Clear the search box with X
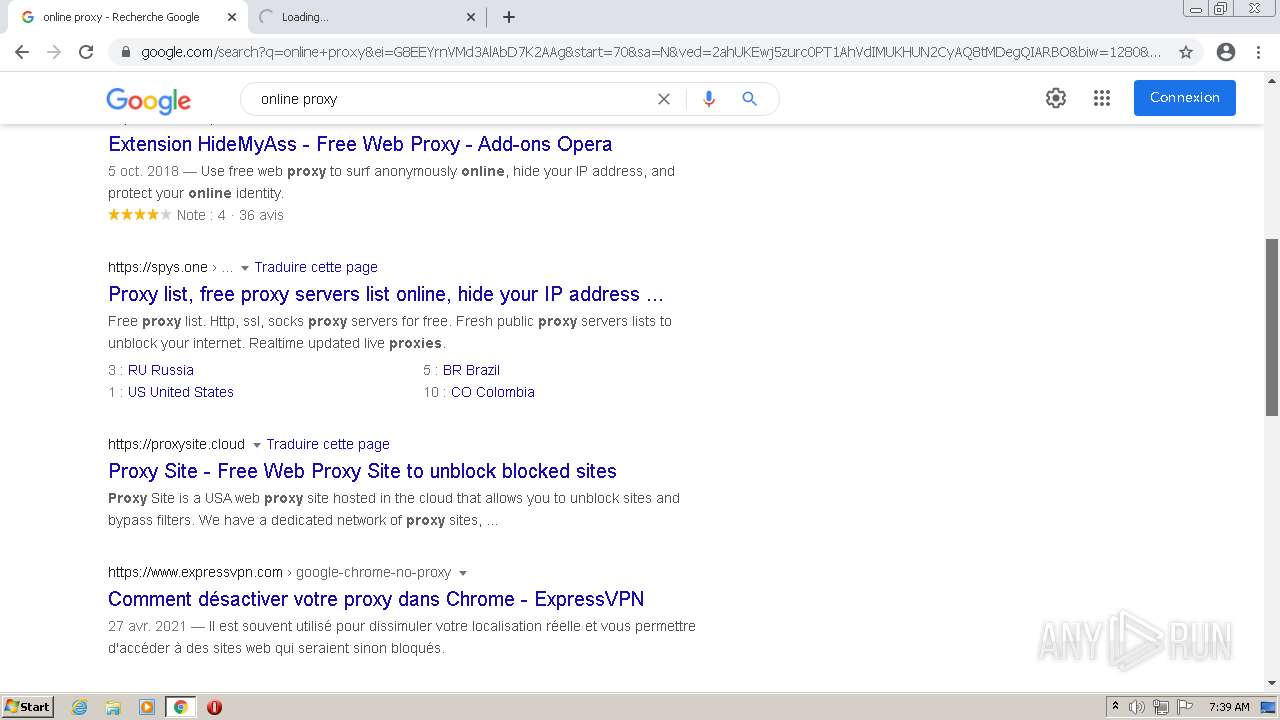 coord(663,99)
